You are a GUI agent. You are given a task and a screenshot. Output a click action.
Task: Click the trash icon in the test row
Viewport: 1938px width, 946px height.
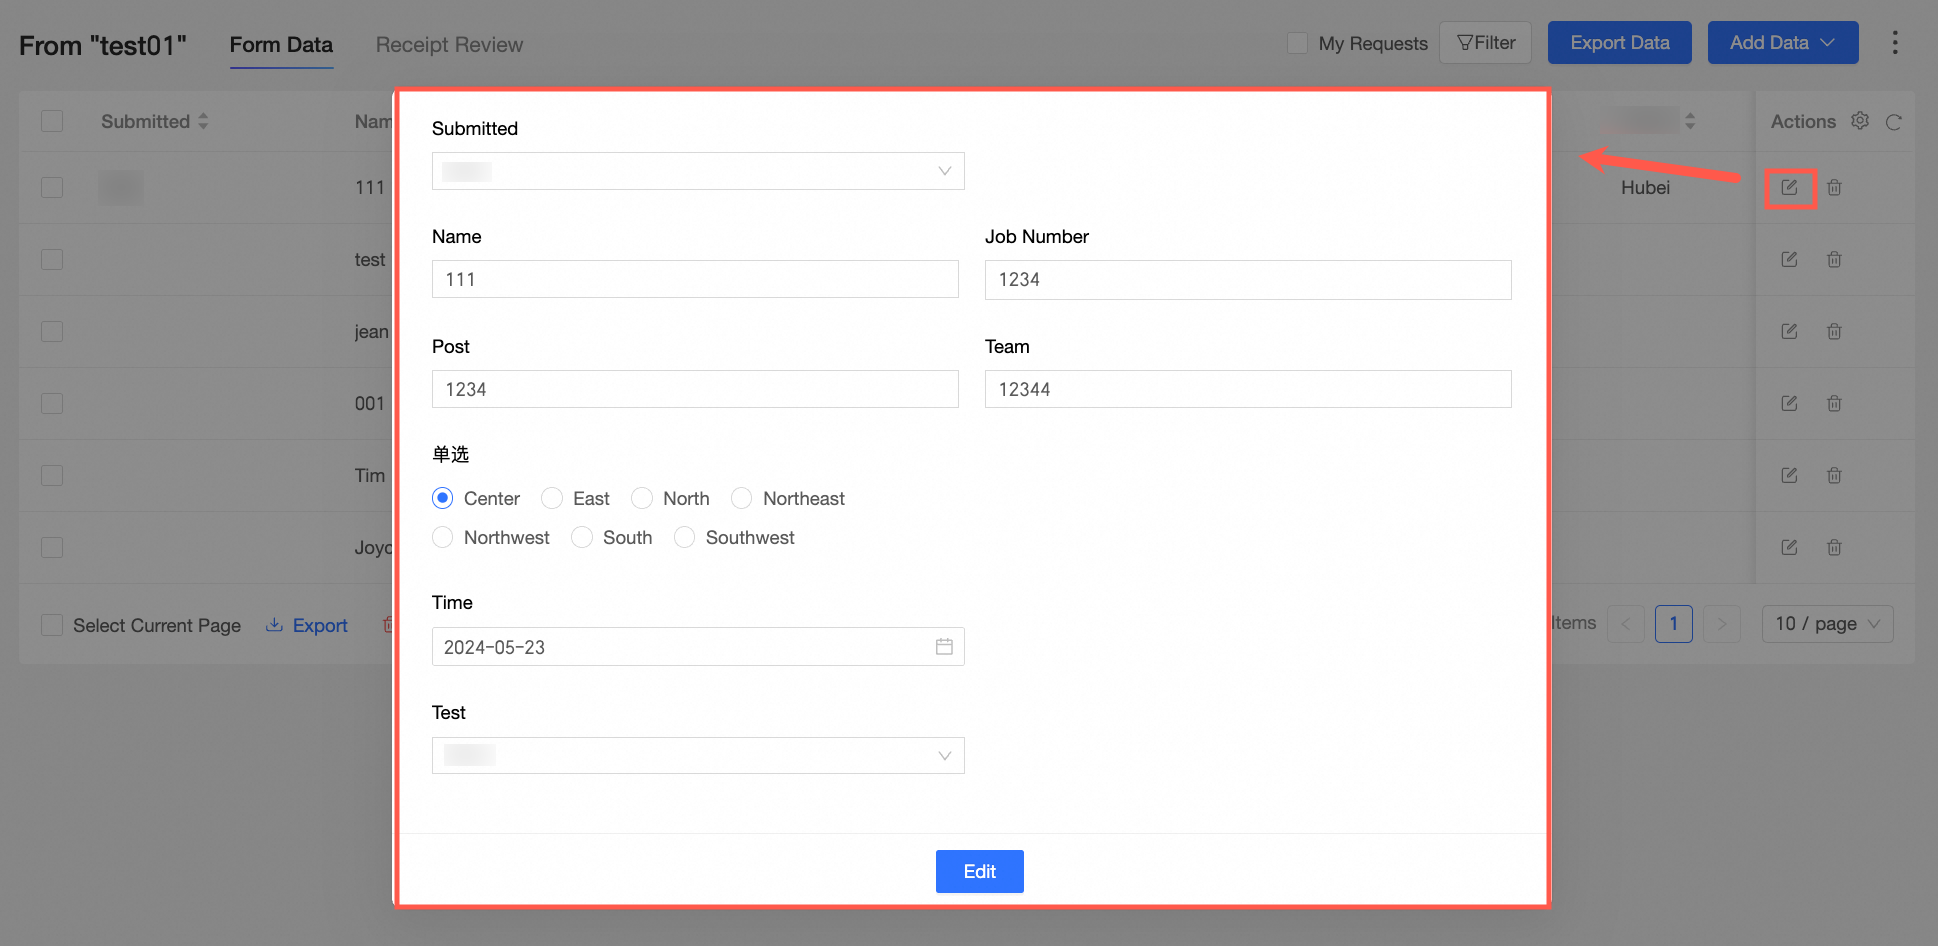point(1834,259)
